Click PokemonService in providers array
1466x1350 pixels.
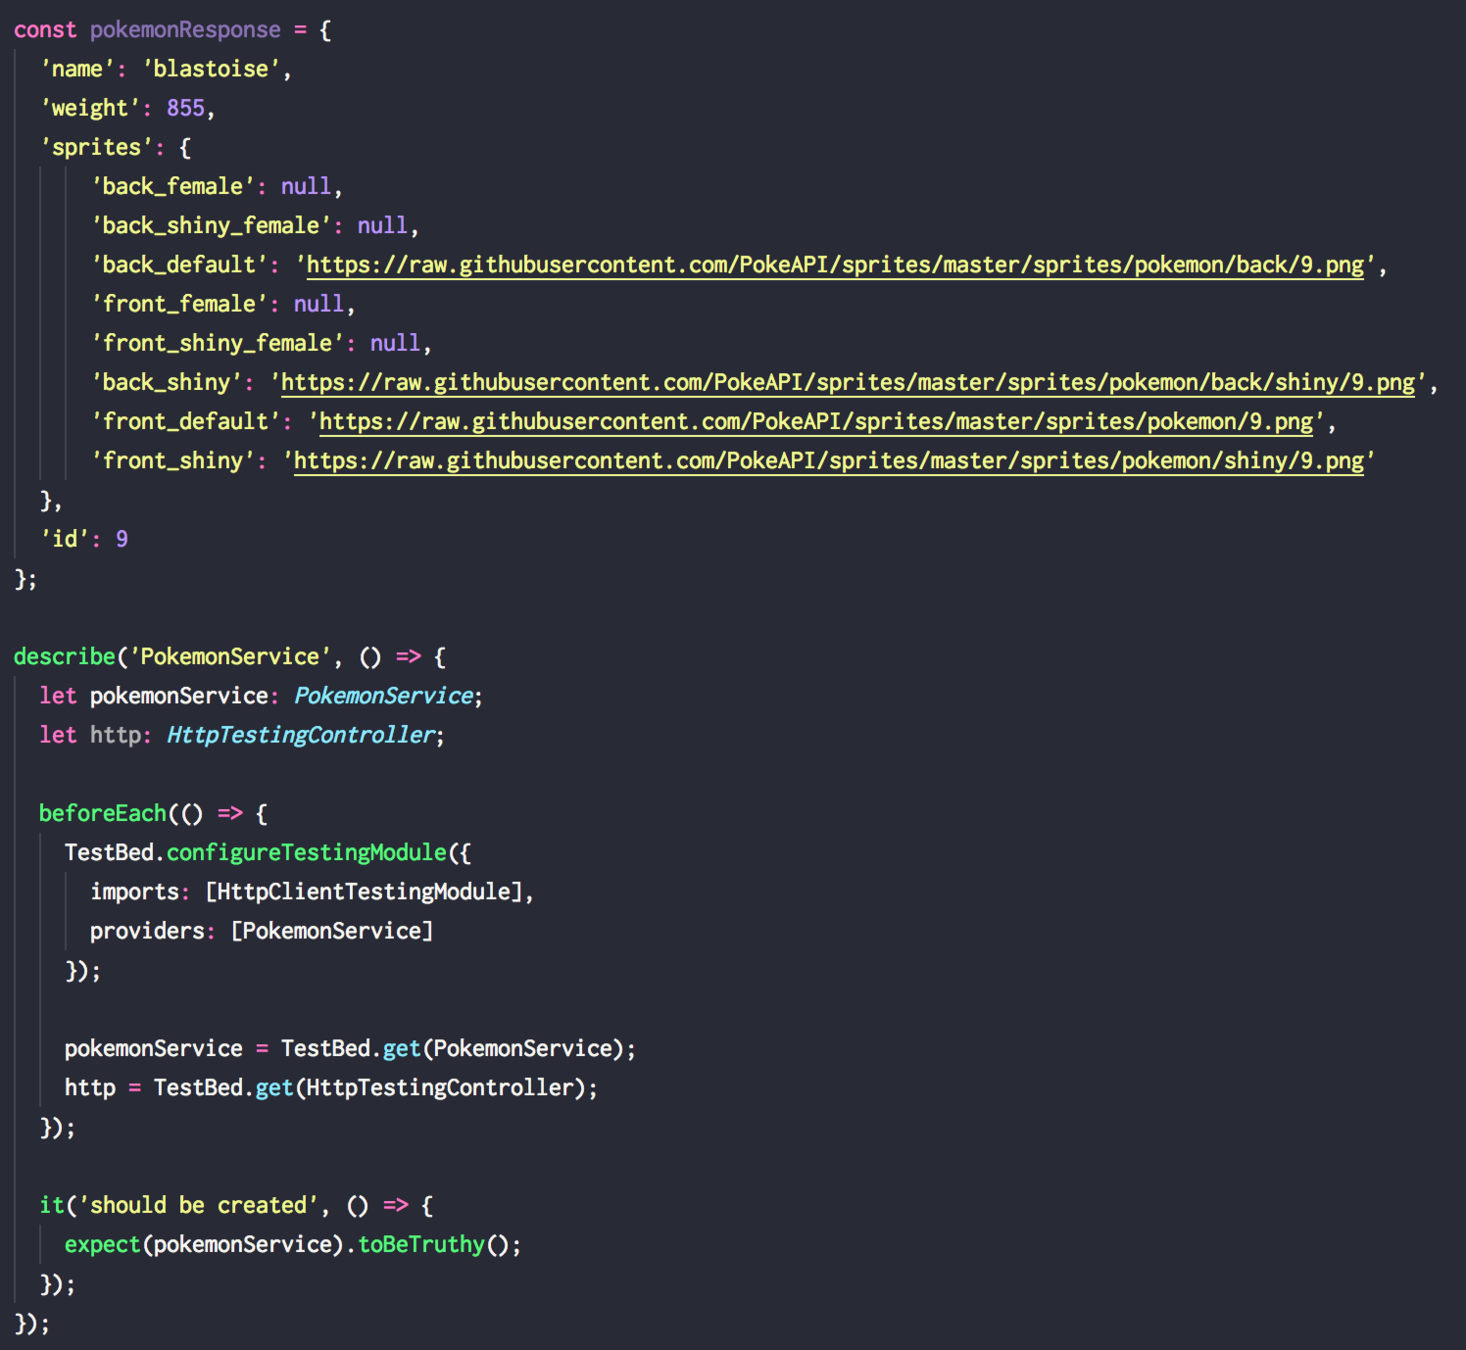(x=332, y=931)
